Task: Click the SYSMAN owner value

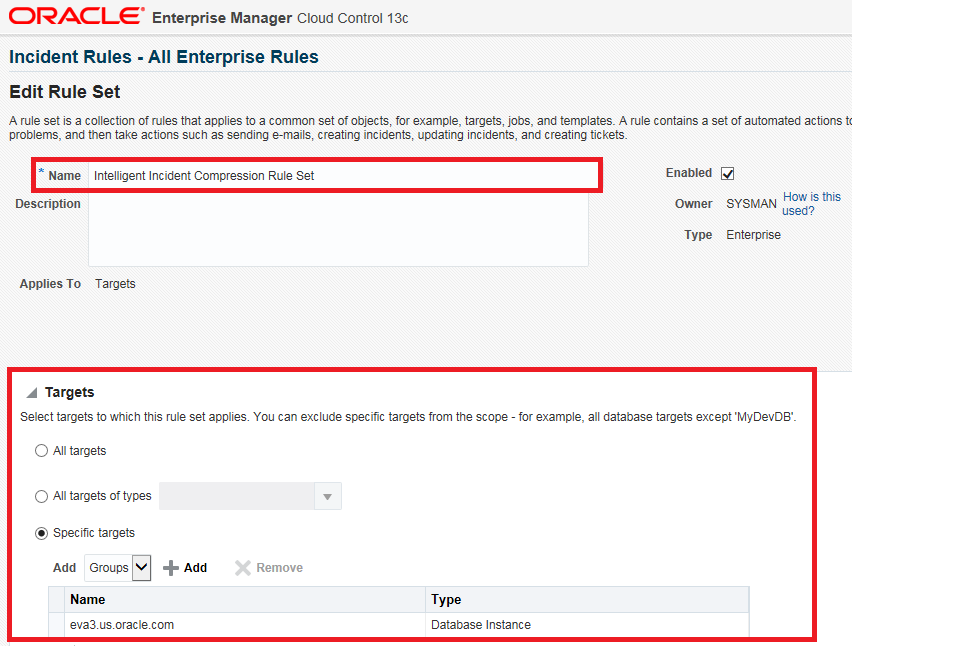Action: 751,204
